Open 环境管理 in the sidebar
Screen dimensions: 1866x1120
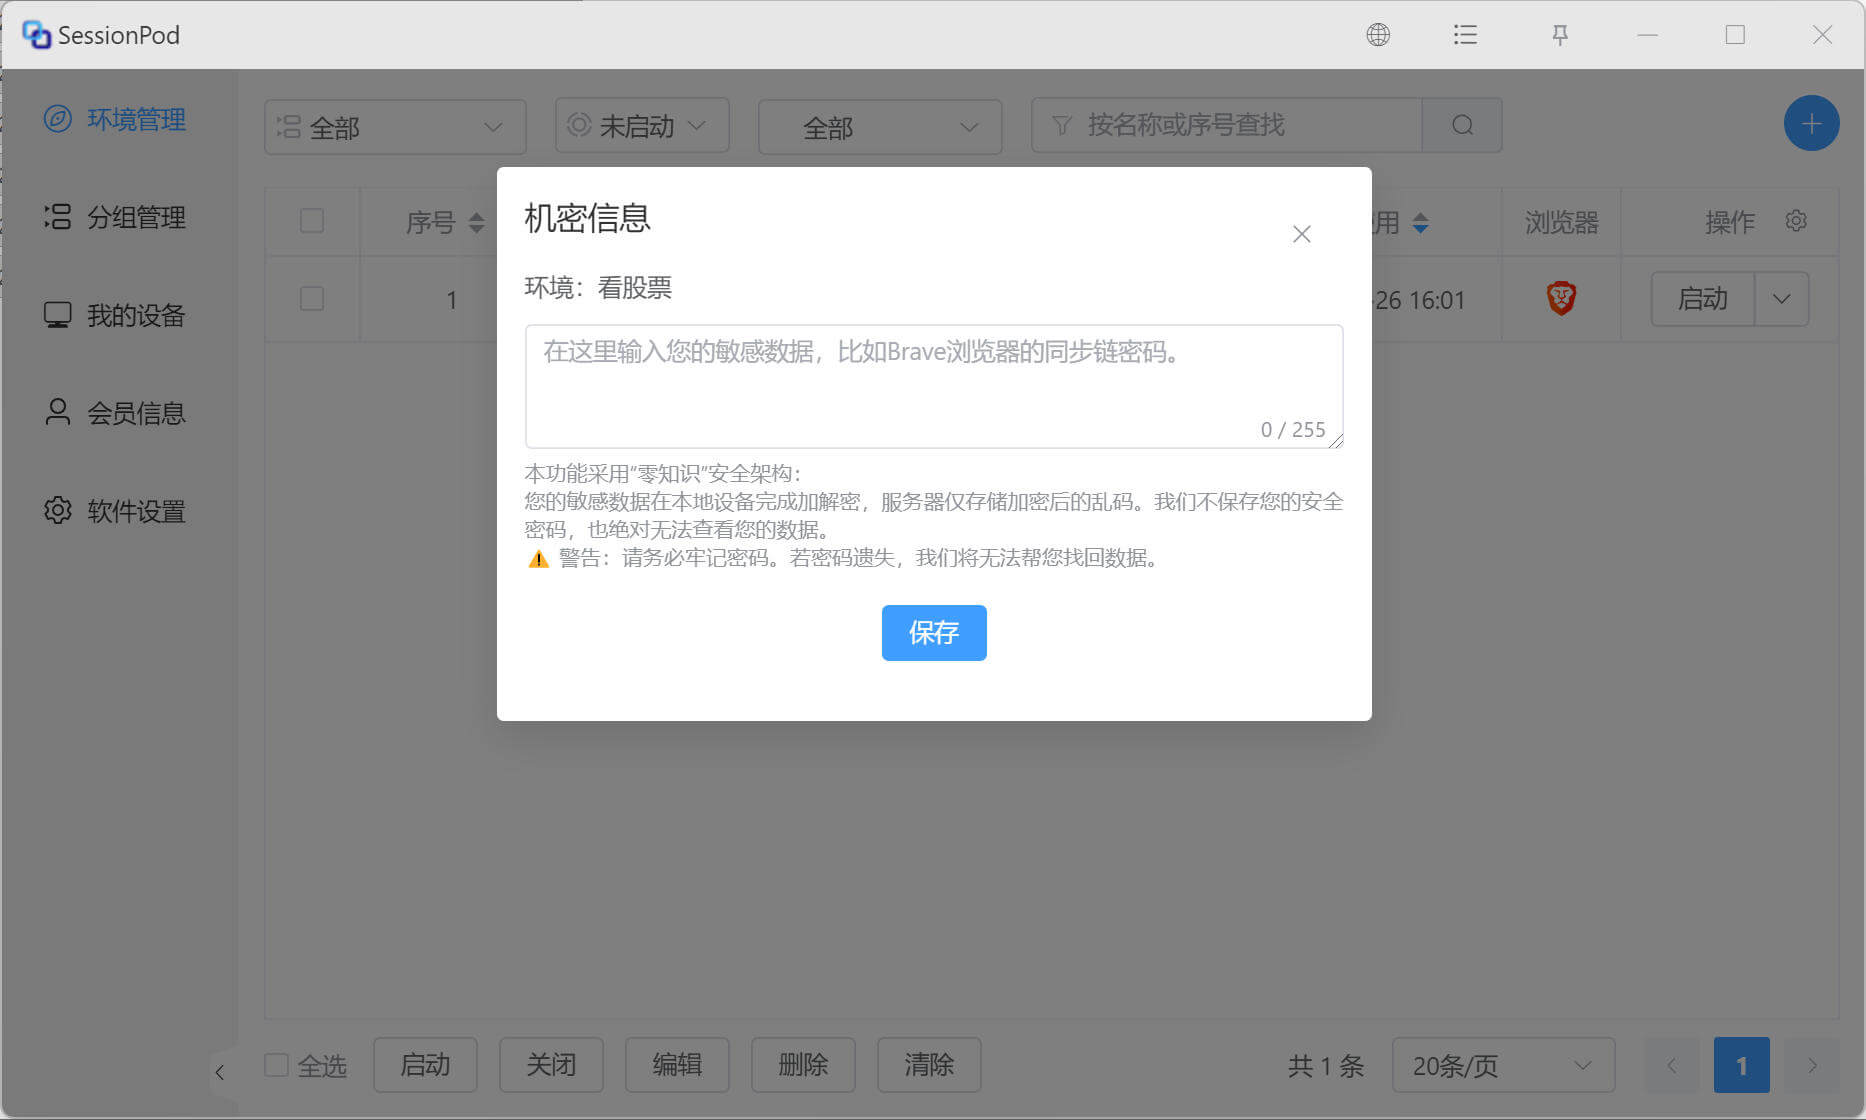115,119
